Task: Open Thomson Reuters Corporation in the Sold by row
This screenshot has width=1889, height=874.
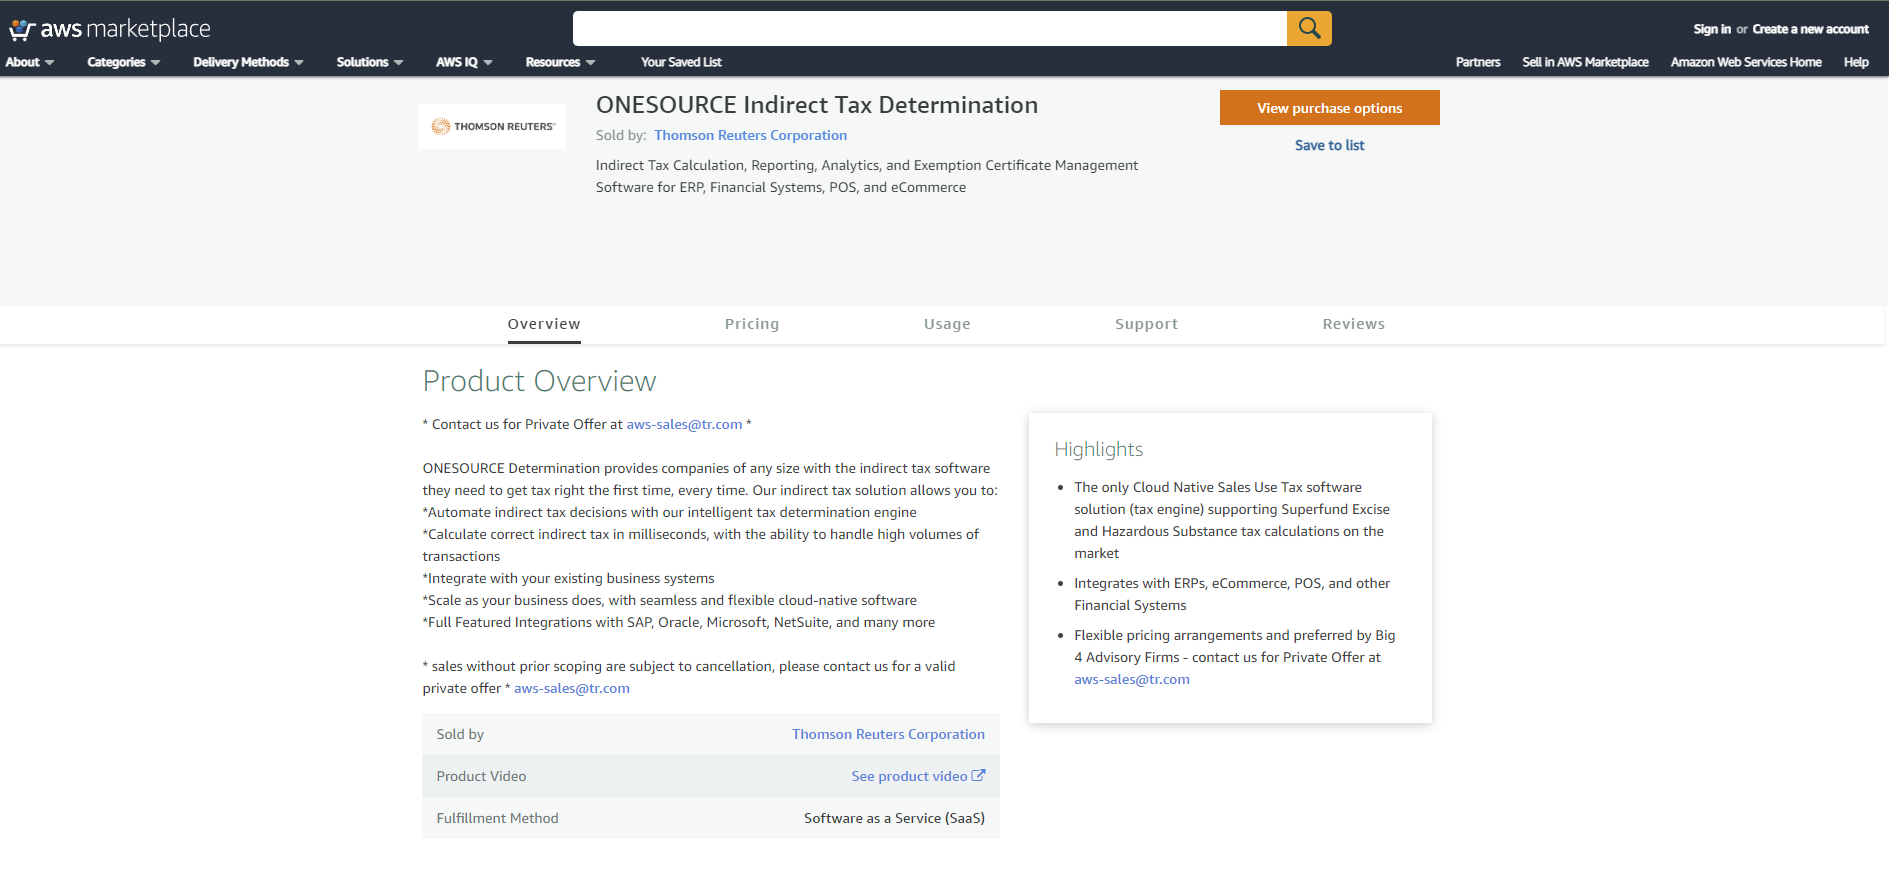Action: pos(888,734)
